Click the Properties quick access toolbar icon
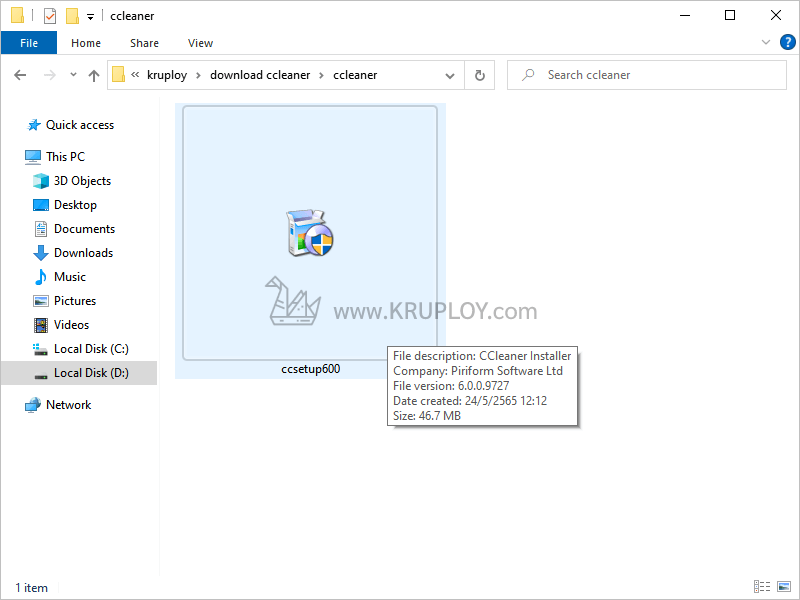The image size is (800, 600). tap(49, 16)
